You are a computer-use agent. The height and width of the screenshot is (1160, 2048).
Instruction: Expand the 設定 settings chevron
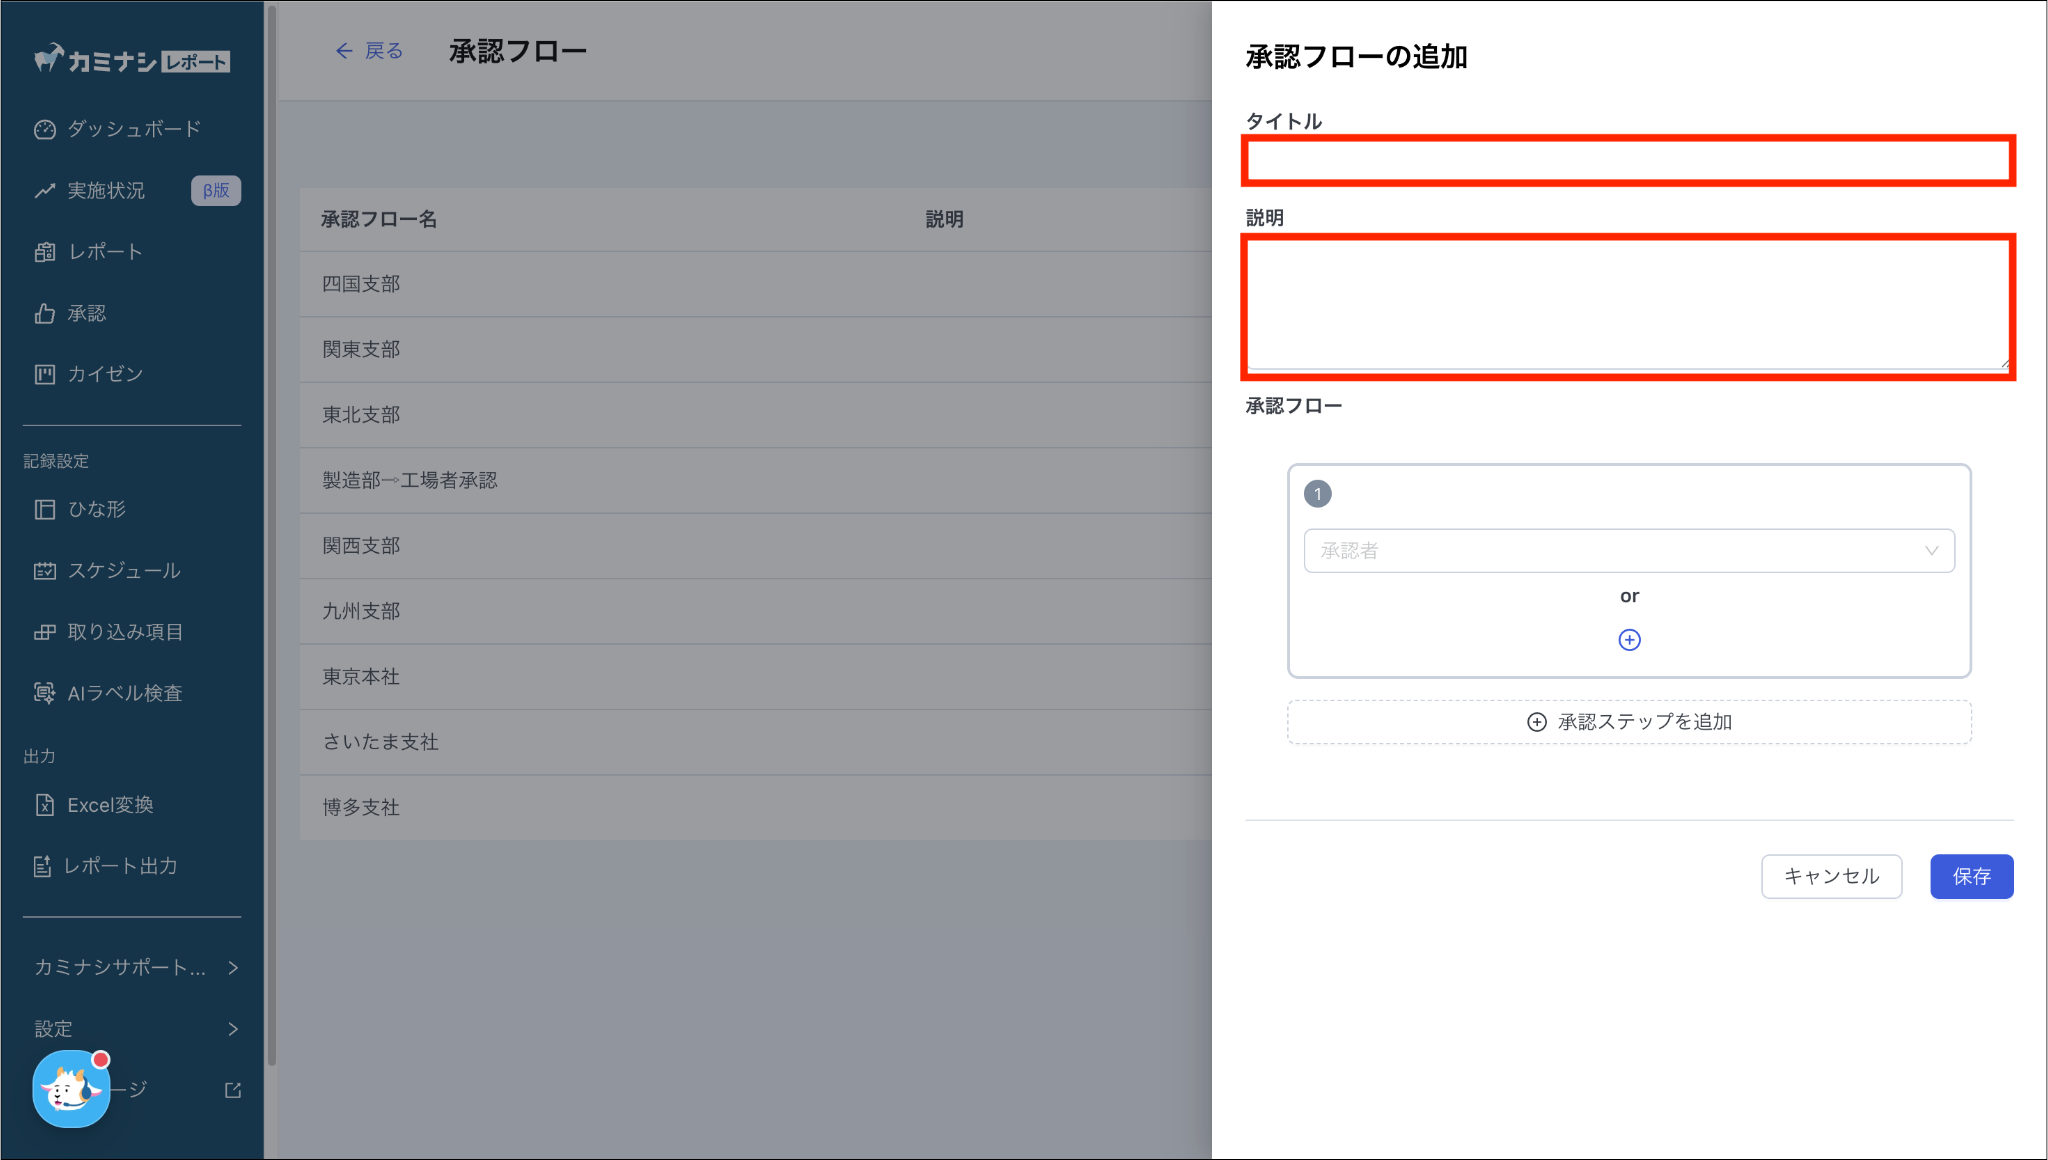coord(233,1029)
